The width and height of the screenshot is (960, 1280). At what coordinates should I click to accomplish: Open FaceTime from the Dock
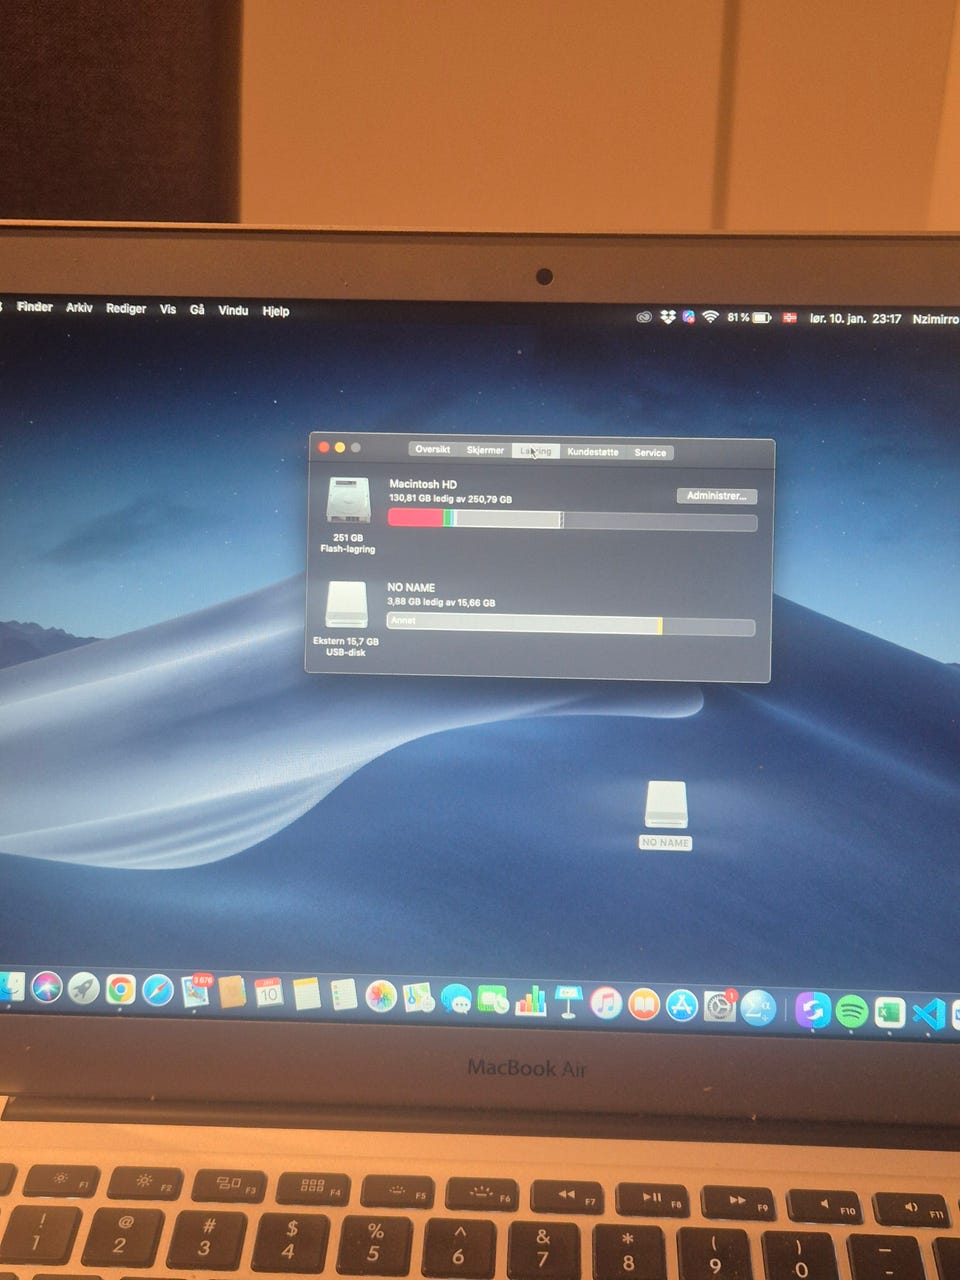point(493,999)
